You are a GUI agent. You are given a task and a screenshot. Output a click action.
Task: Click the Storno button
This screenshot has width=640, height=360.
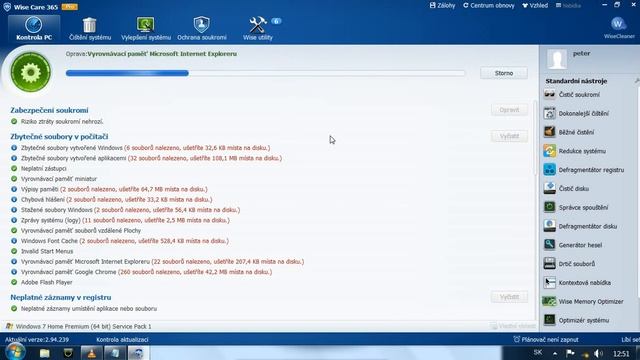coord(504,73)
